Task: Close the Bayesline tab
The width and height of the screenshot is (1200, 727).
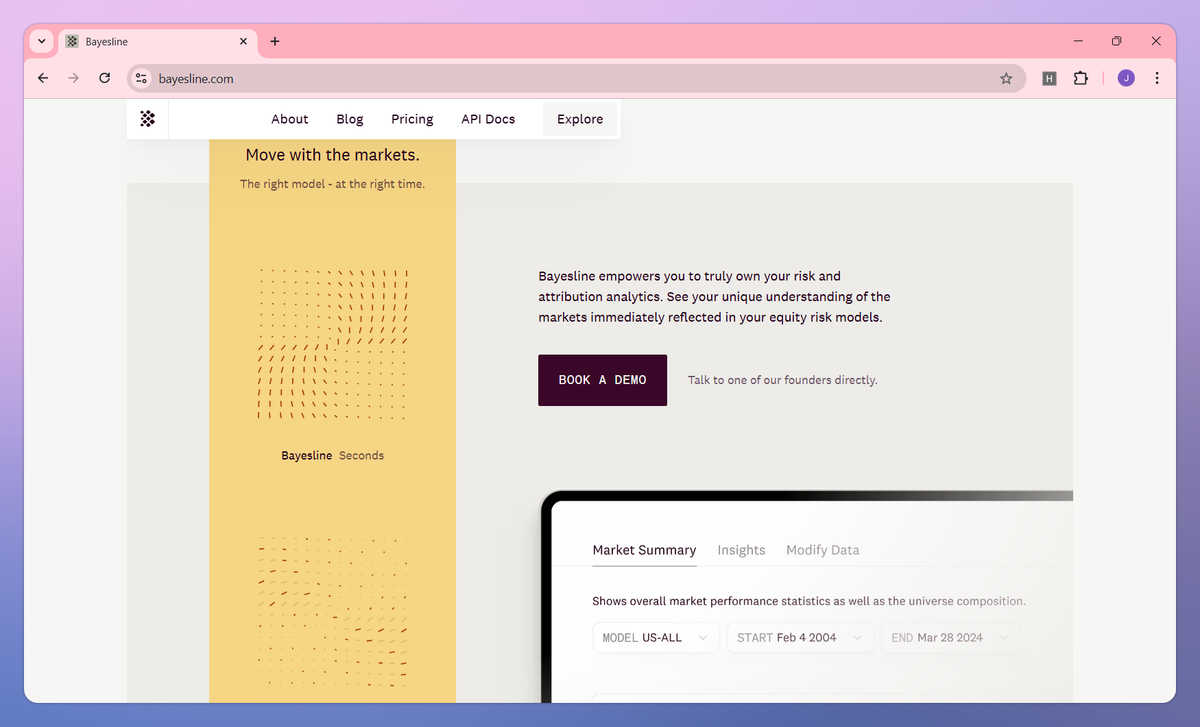Action: [243, 41]
